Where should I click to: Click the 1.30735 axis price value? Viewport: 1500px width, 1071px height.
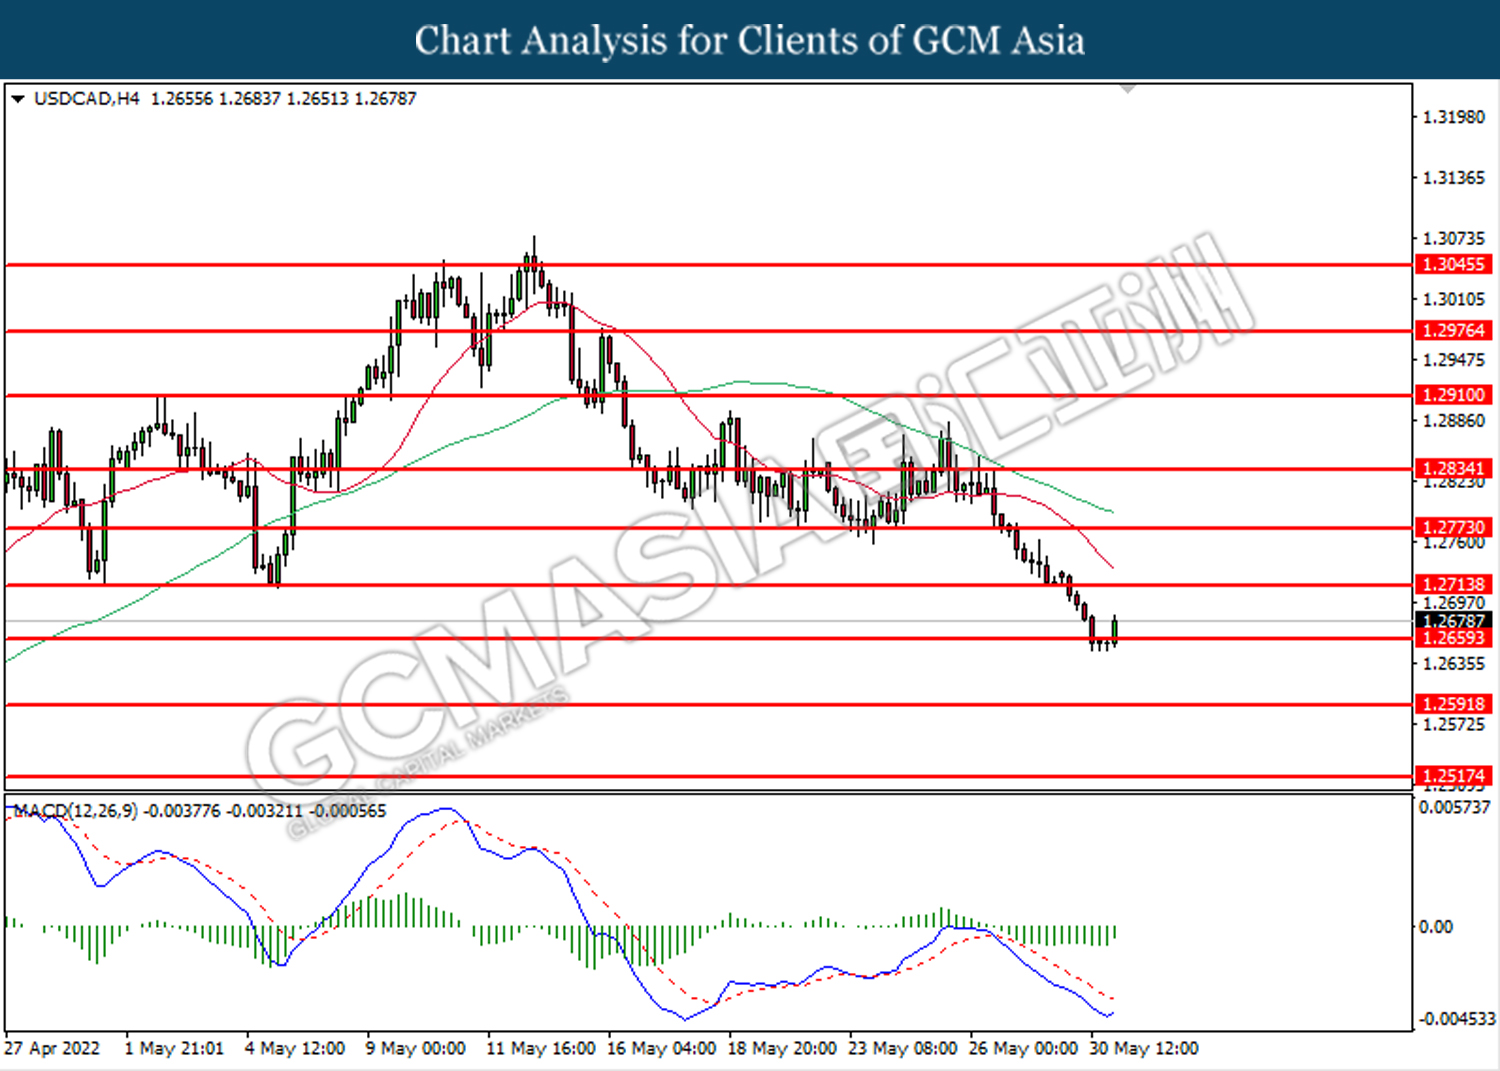[1454, 238]
